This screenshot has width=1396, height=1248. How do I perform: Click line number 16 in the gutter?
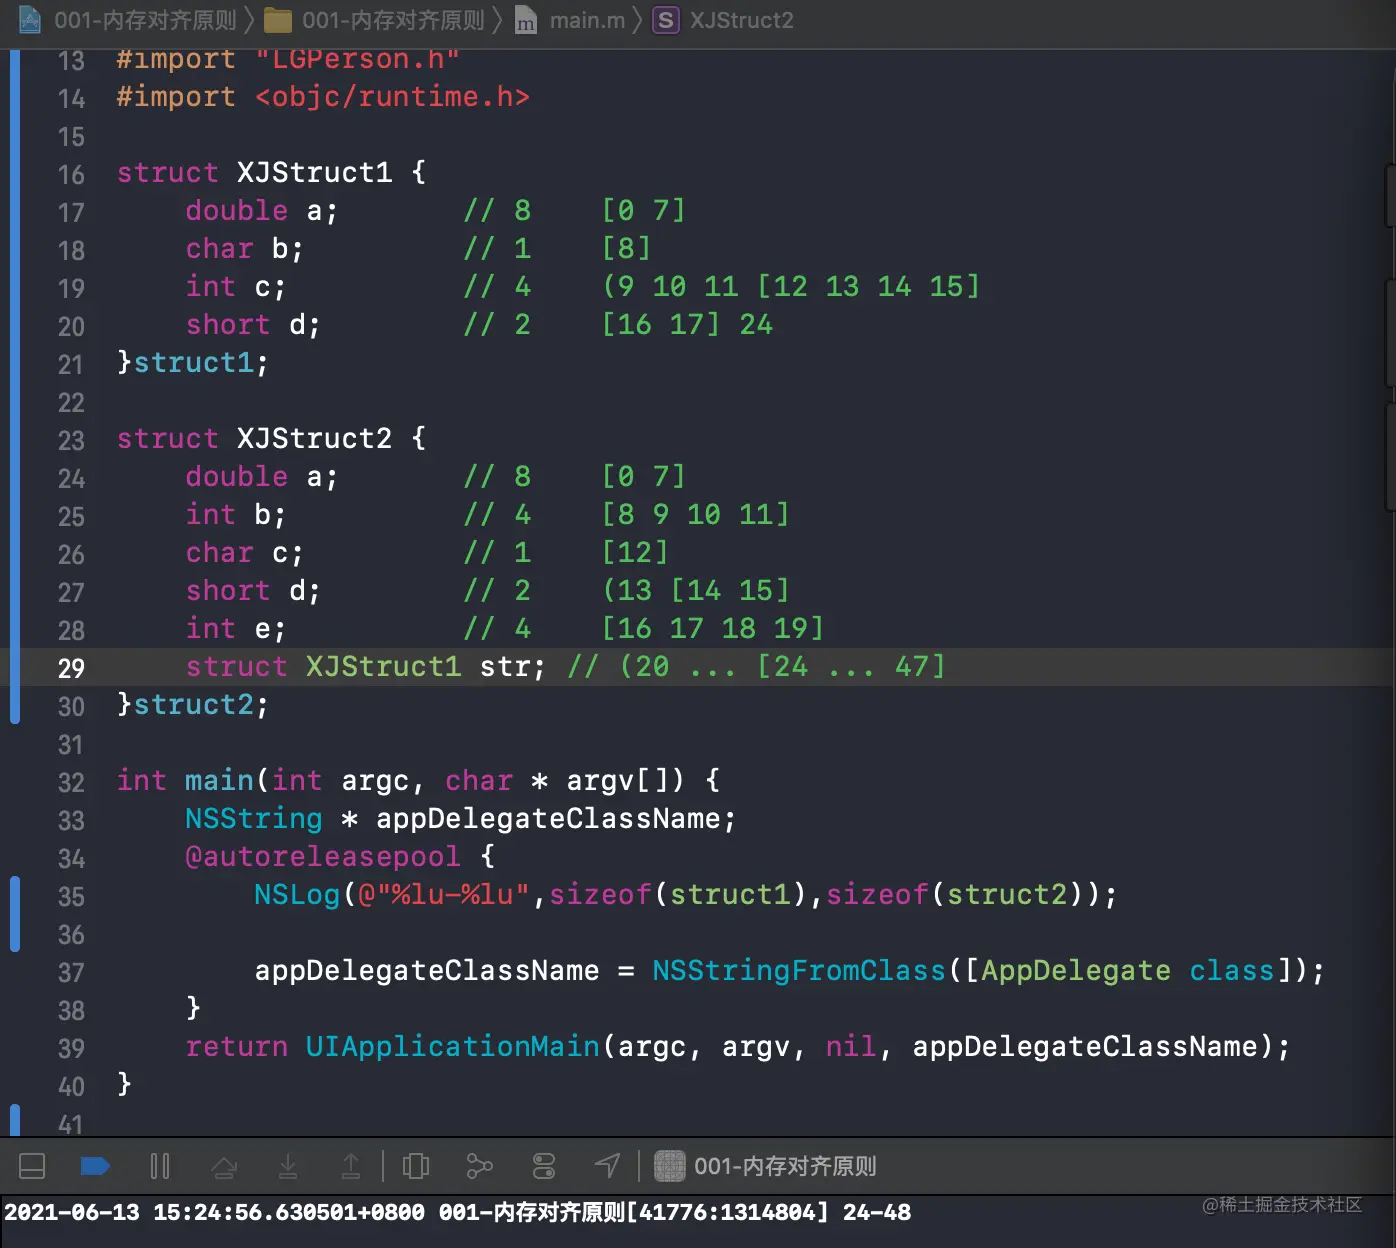pyautogui.click(x=71, y=175)
